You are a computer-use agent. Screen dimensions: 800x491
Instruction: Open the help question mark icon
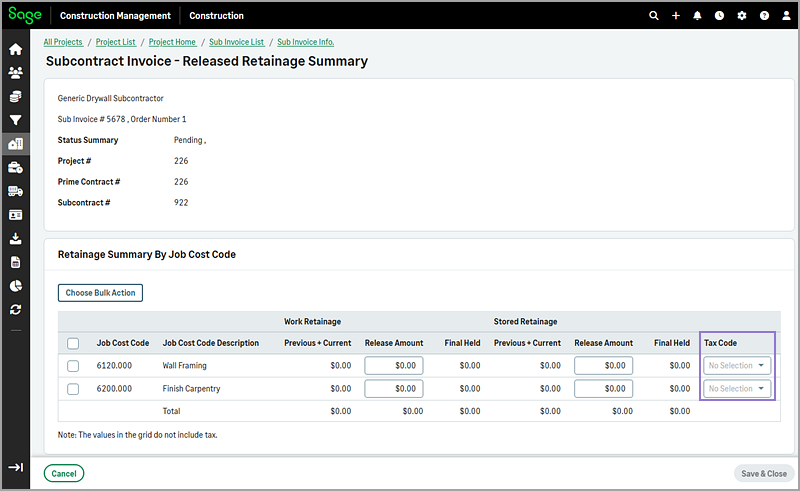pos(764,16)
